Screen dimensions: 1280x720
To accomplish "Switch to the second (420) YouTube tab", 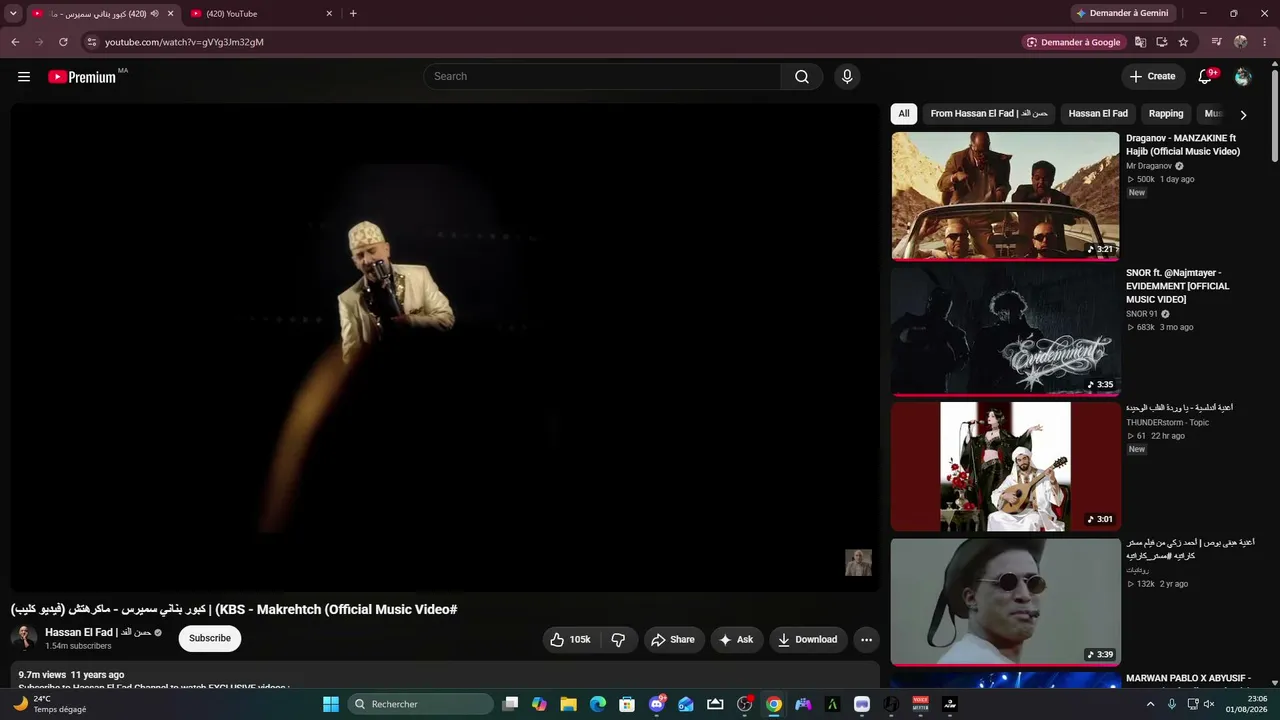I will pos(260,14).
